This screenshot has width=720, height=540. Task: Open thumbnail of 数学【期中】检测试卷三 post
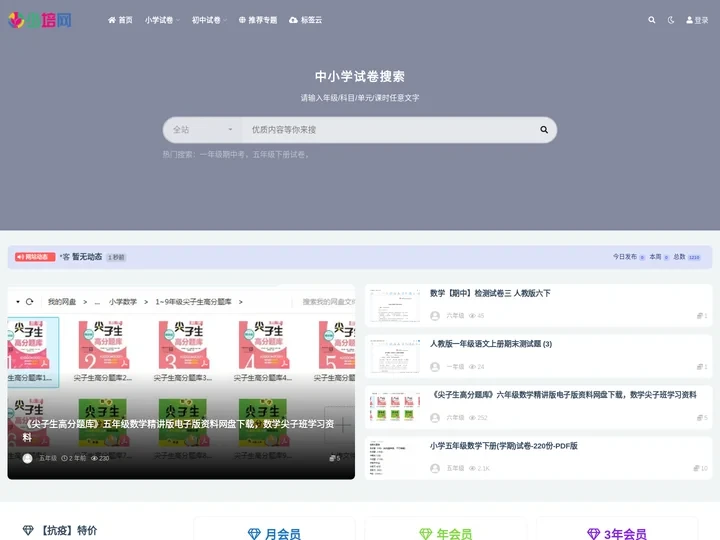[x=395, y=305]
